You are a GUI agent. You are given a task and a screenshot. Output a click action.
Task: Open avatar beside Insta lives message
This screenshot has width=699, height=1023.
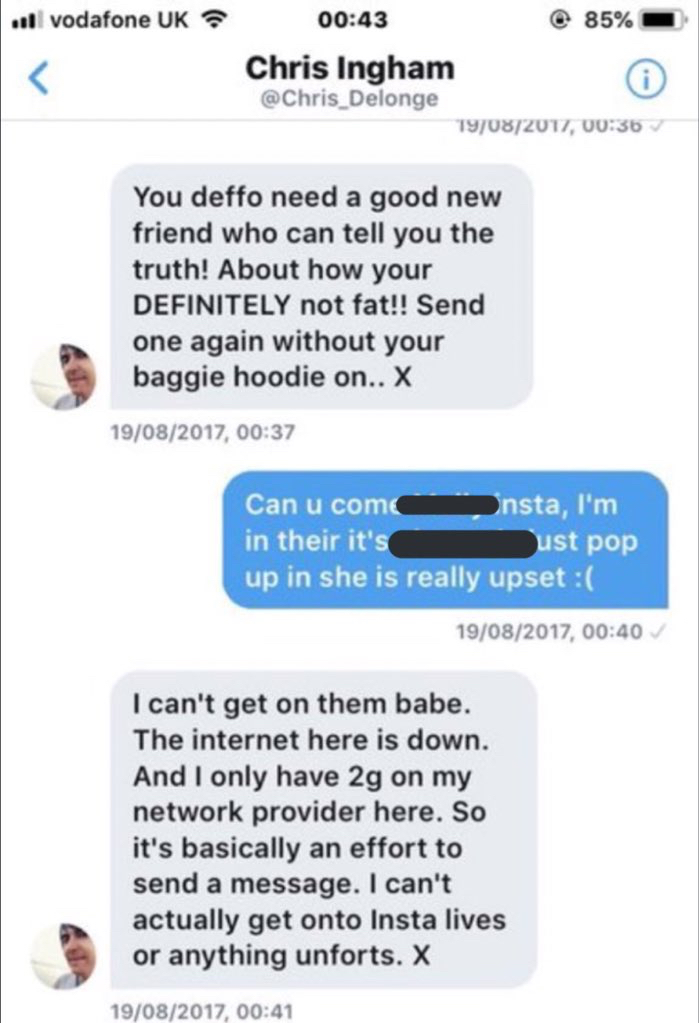(63, 956)
